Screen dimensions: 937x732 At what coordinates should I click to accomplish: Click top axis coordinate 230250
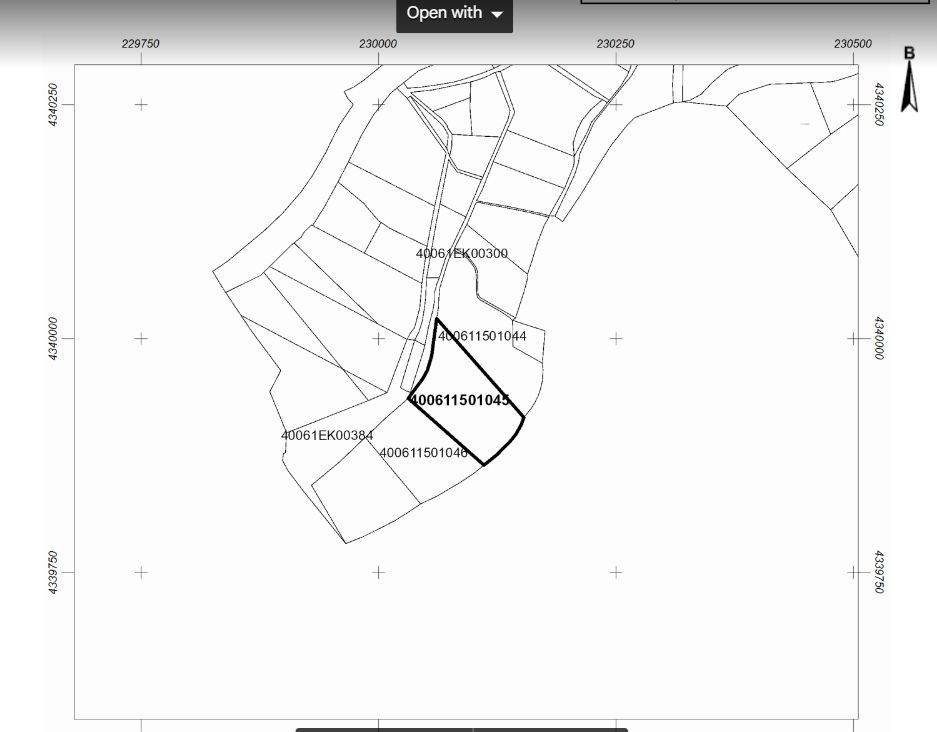pos(615,44)
